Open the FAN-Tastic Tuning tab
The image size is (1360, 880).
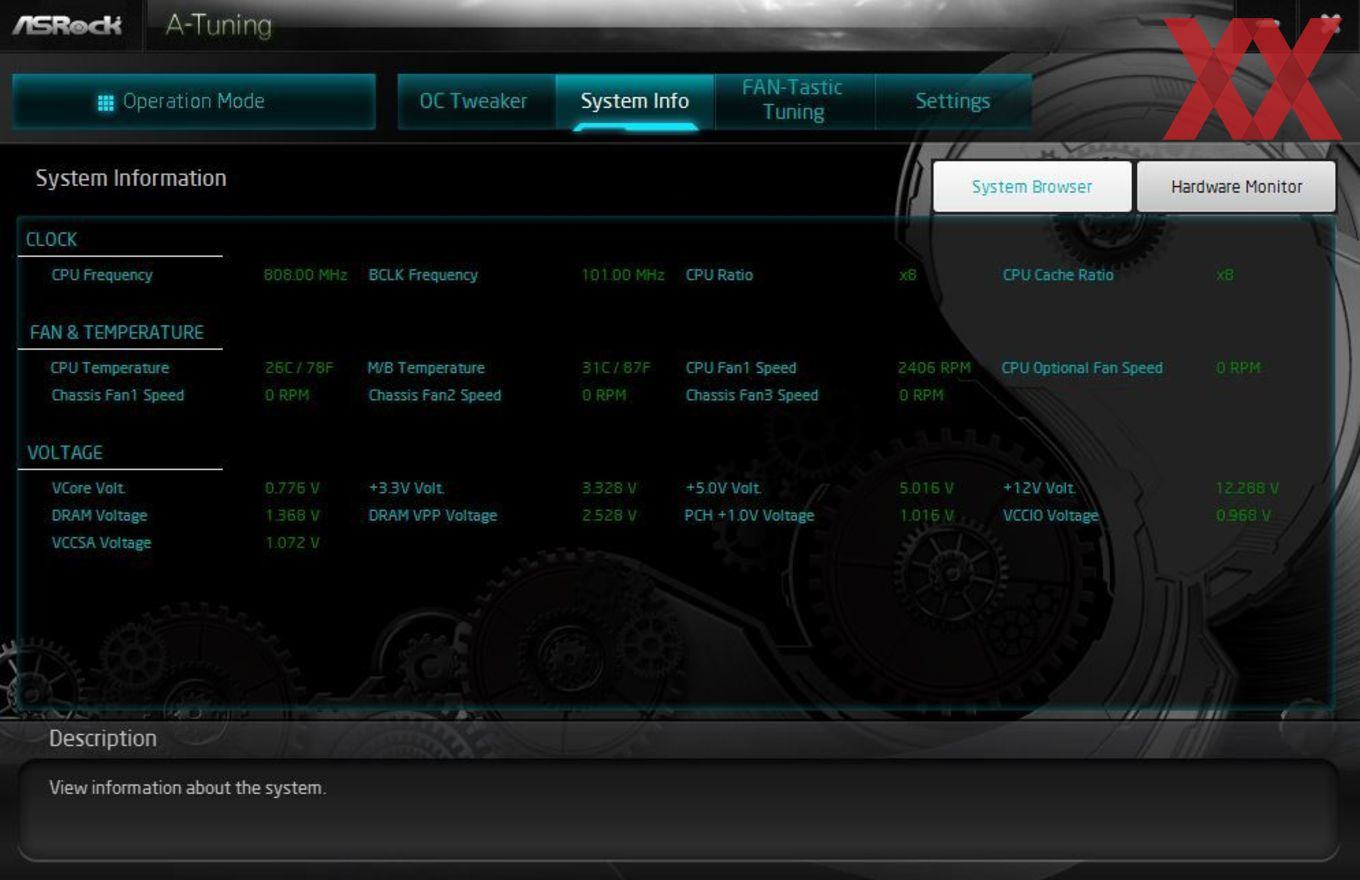coord(794,101)
